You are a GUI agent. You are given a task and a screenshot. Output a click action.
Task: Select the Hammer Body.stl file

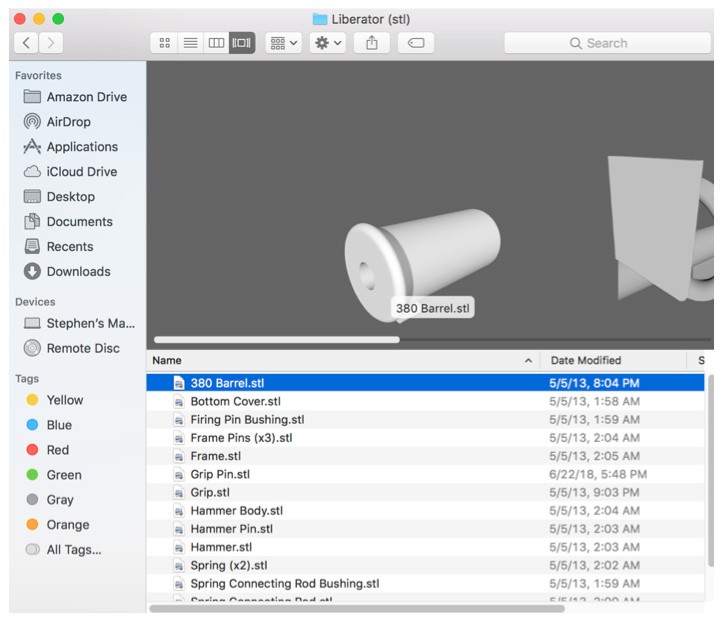(x=425, y=510)
